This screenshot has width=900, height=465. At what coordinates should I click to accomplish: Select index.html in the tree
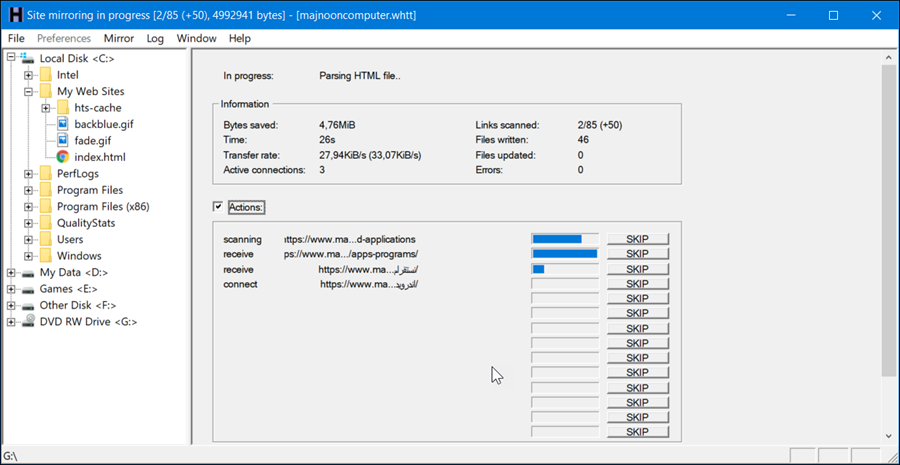100,157
